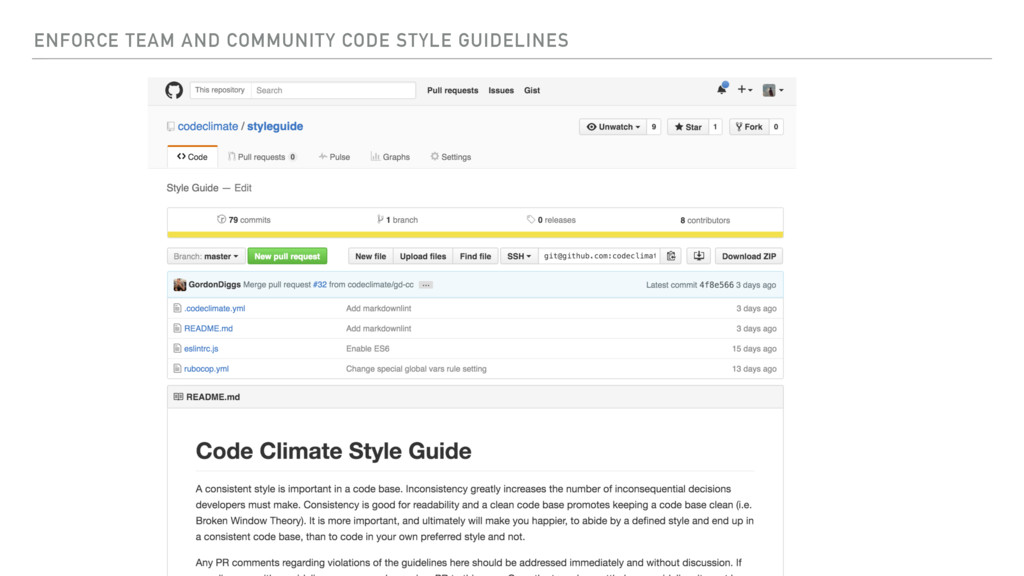Open Issues in top navigation
The width and height of the screenshot is (1024, 576).
(501, 90)
